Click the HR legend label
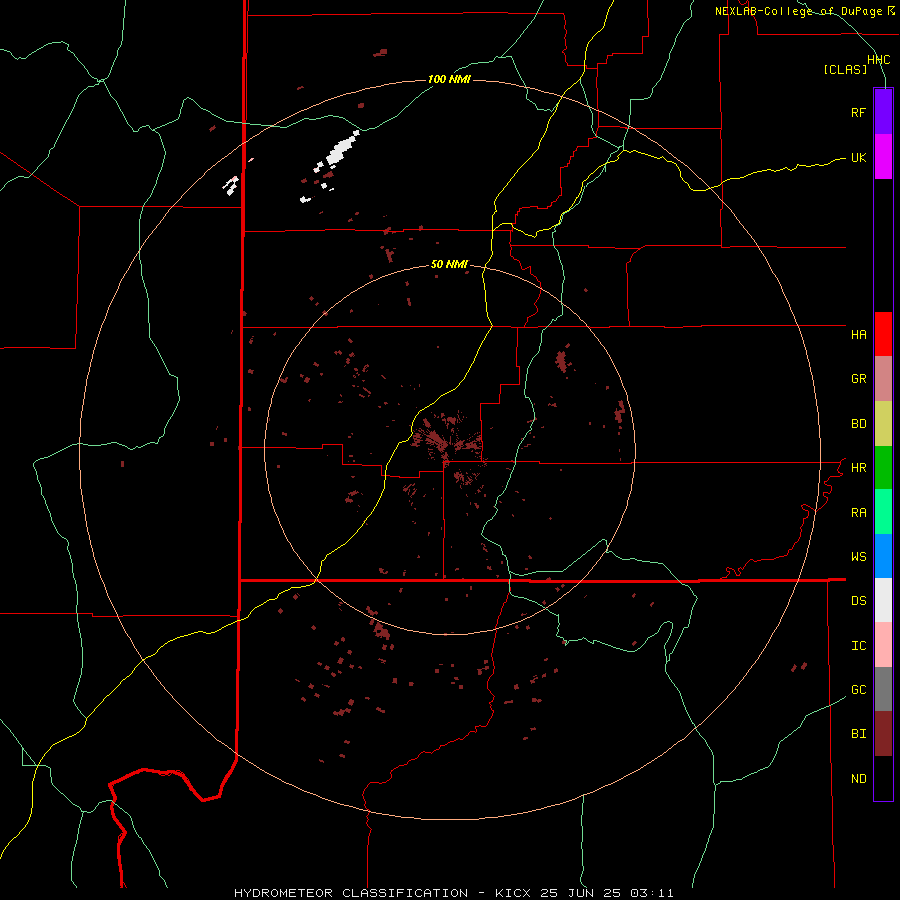Image resolution: width=900 pixels, height=900 pixels. (858, 468)
